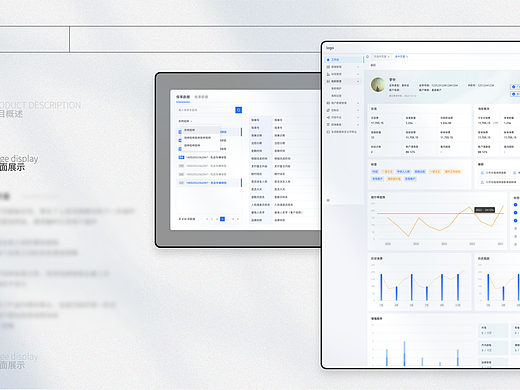This screenshot has height=390, width=520.
Task: Click the black tooltip on line chart
Action: (x=485, y=210)
